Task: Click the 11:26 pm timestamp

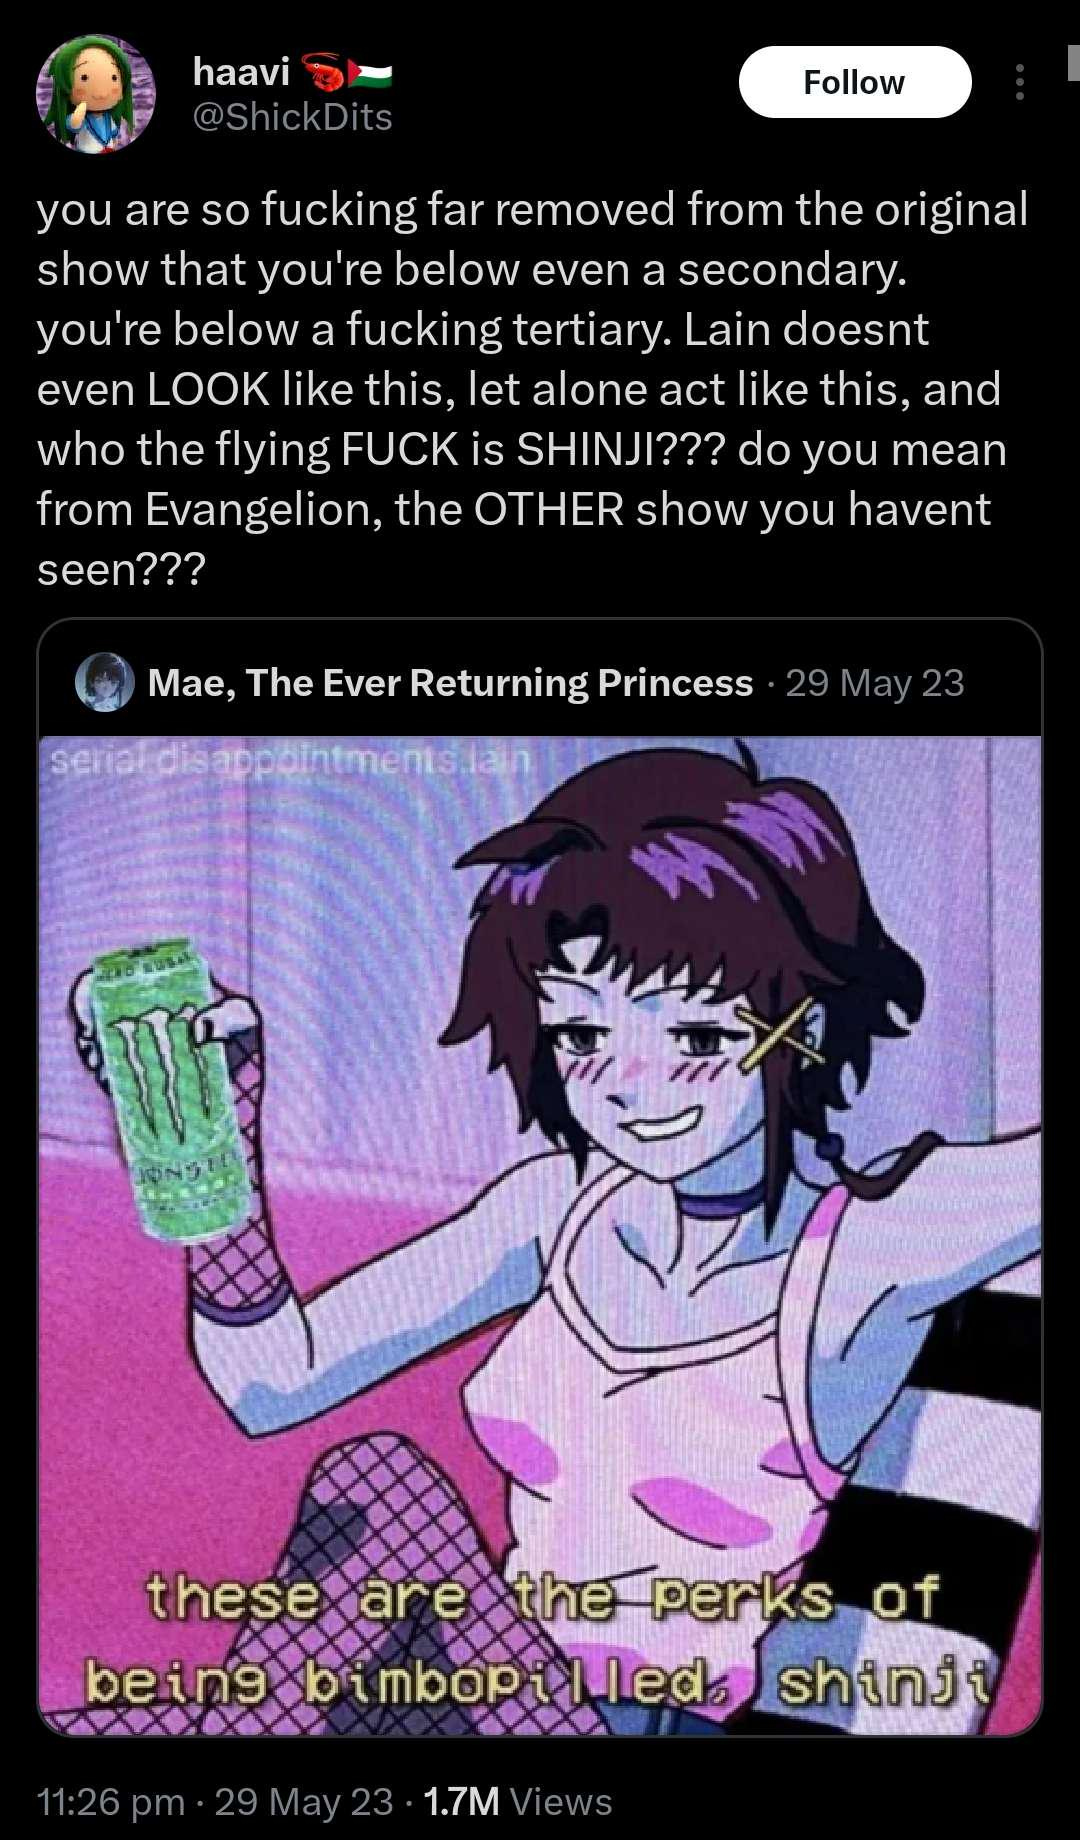Action: click(x=110, y=1801)
